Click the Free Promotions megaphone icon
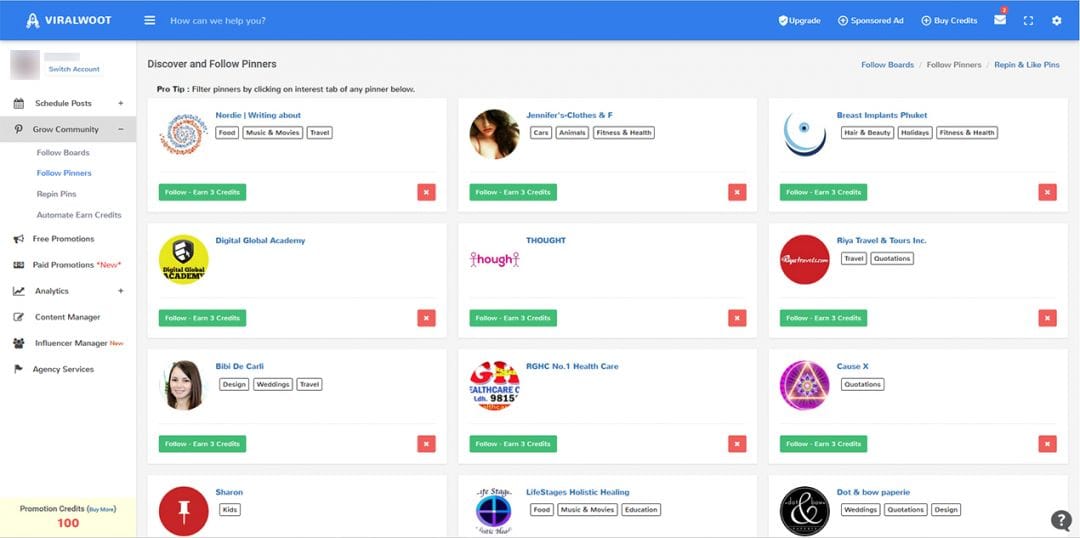 click(19, 239)
